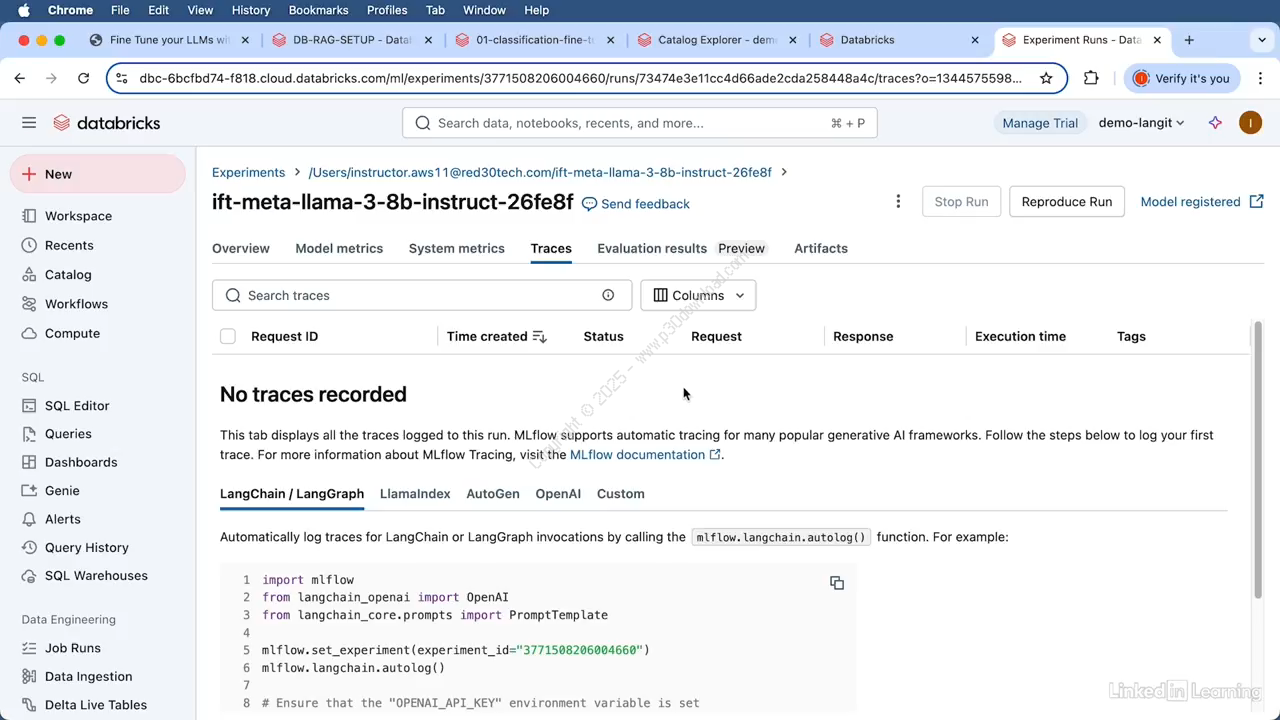Viewport: 1280px width, 720px height.
Task: Open Chrome's tab search dropdown arrow
Action: tap(1262, 40)
